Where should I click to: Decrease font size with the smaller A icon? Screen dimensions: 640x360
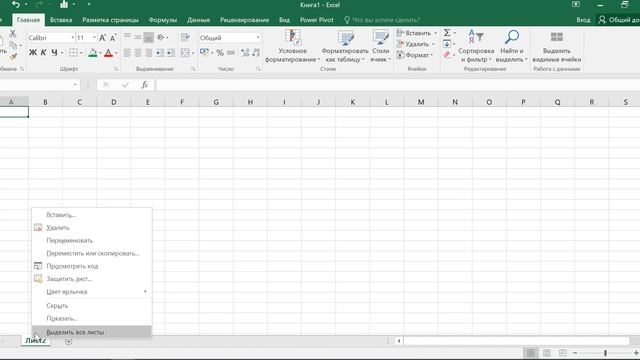(113, 38)
